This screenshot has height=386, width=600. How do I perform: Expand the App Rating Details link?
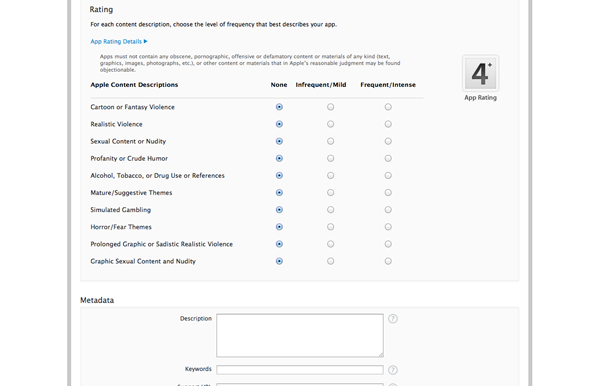119,41
